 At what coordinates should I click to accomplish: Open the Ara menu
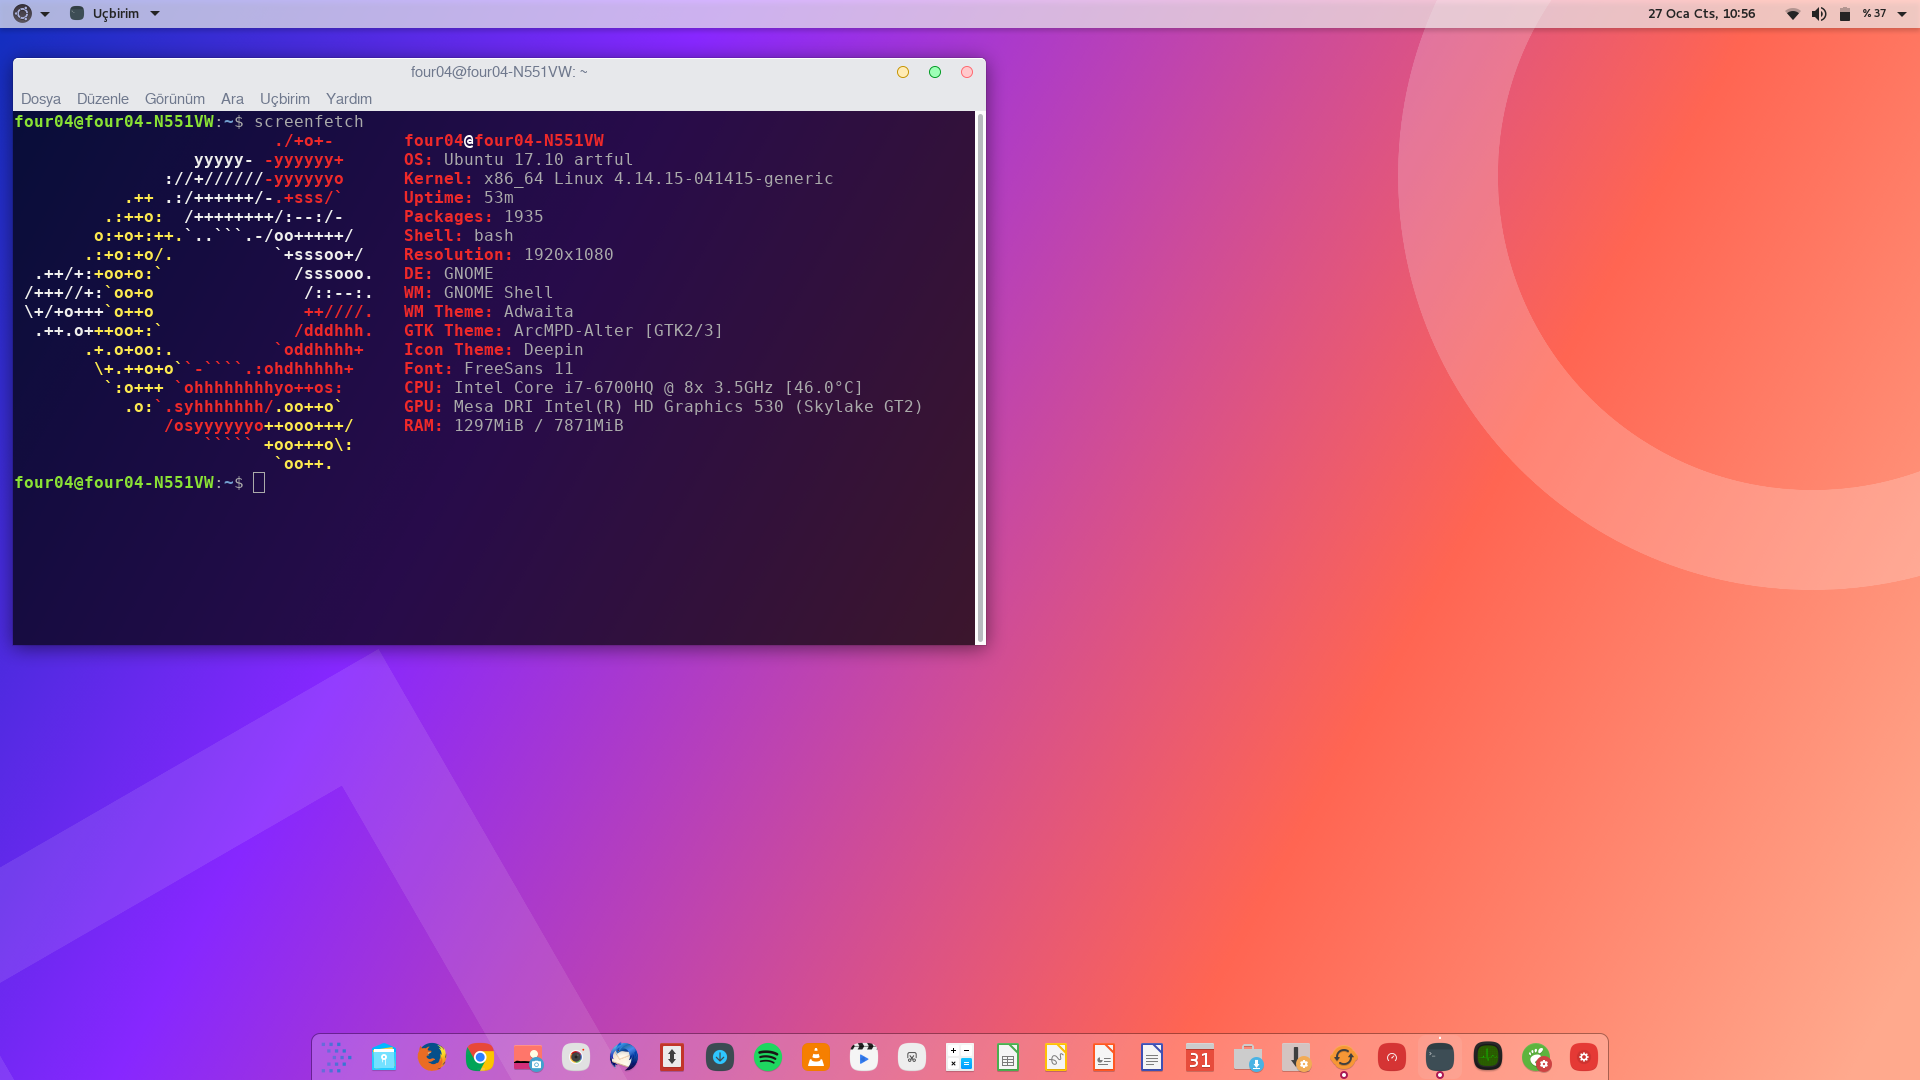click(232, 99)
